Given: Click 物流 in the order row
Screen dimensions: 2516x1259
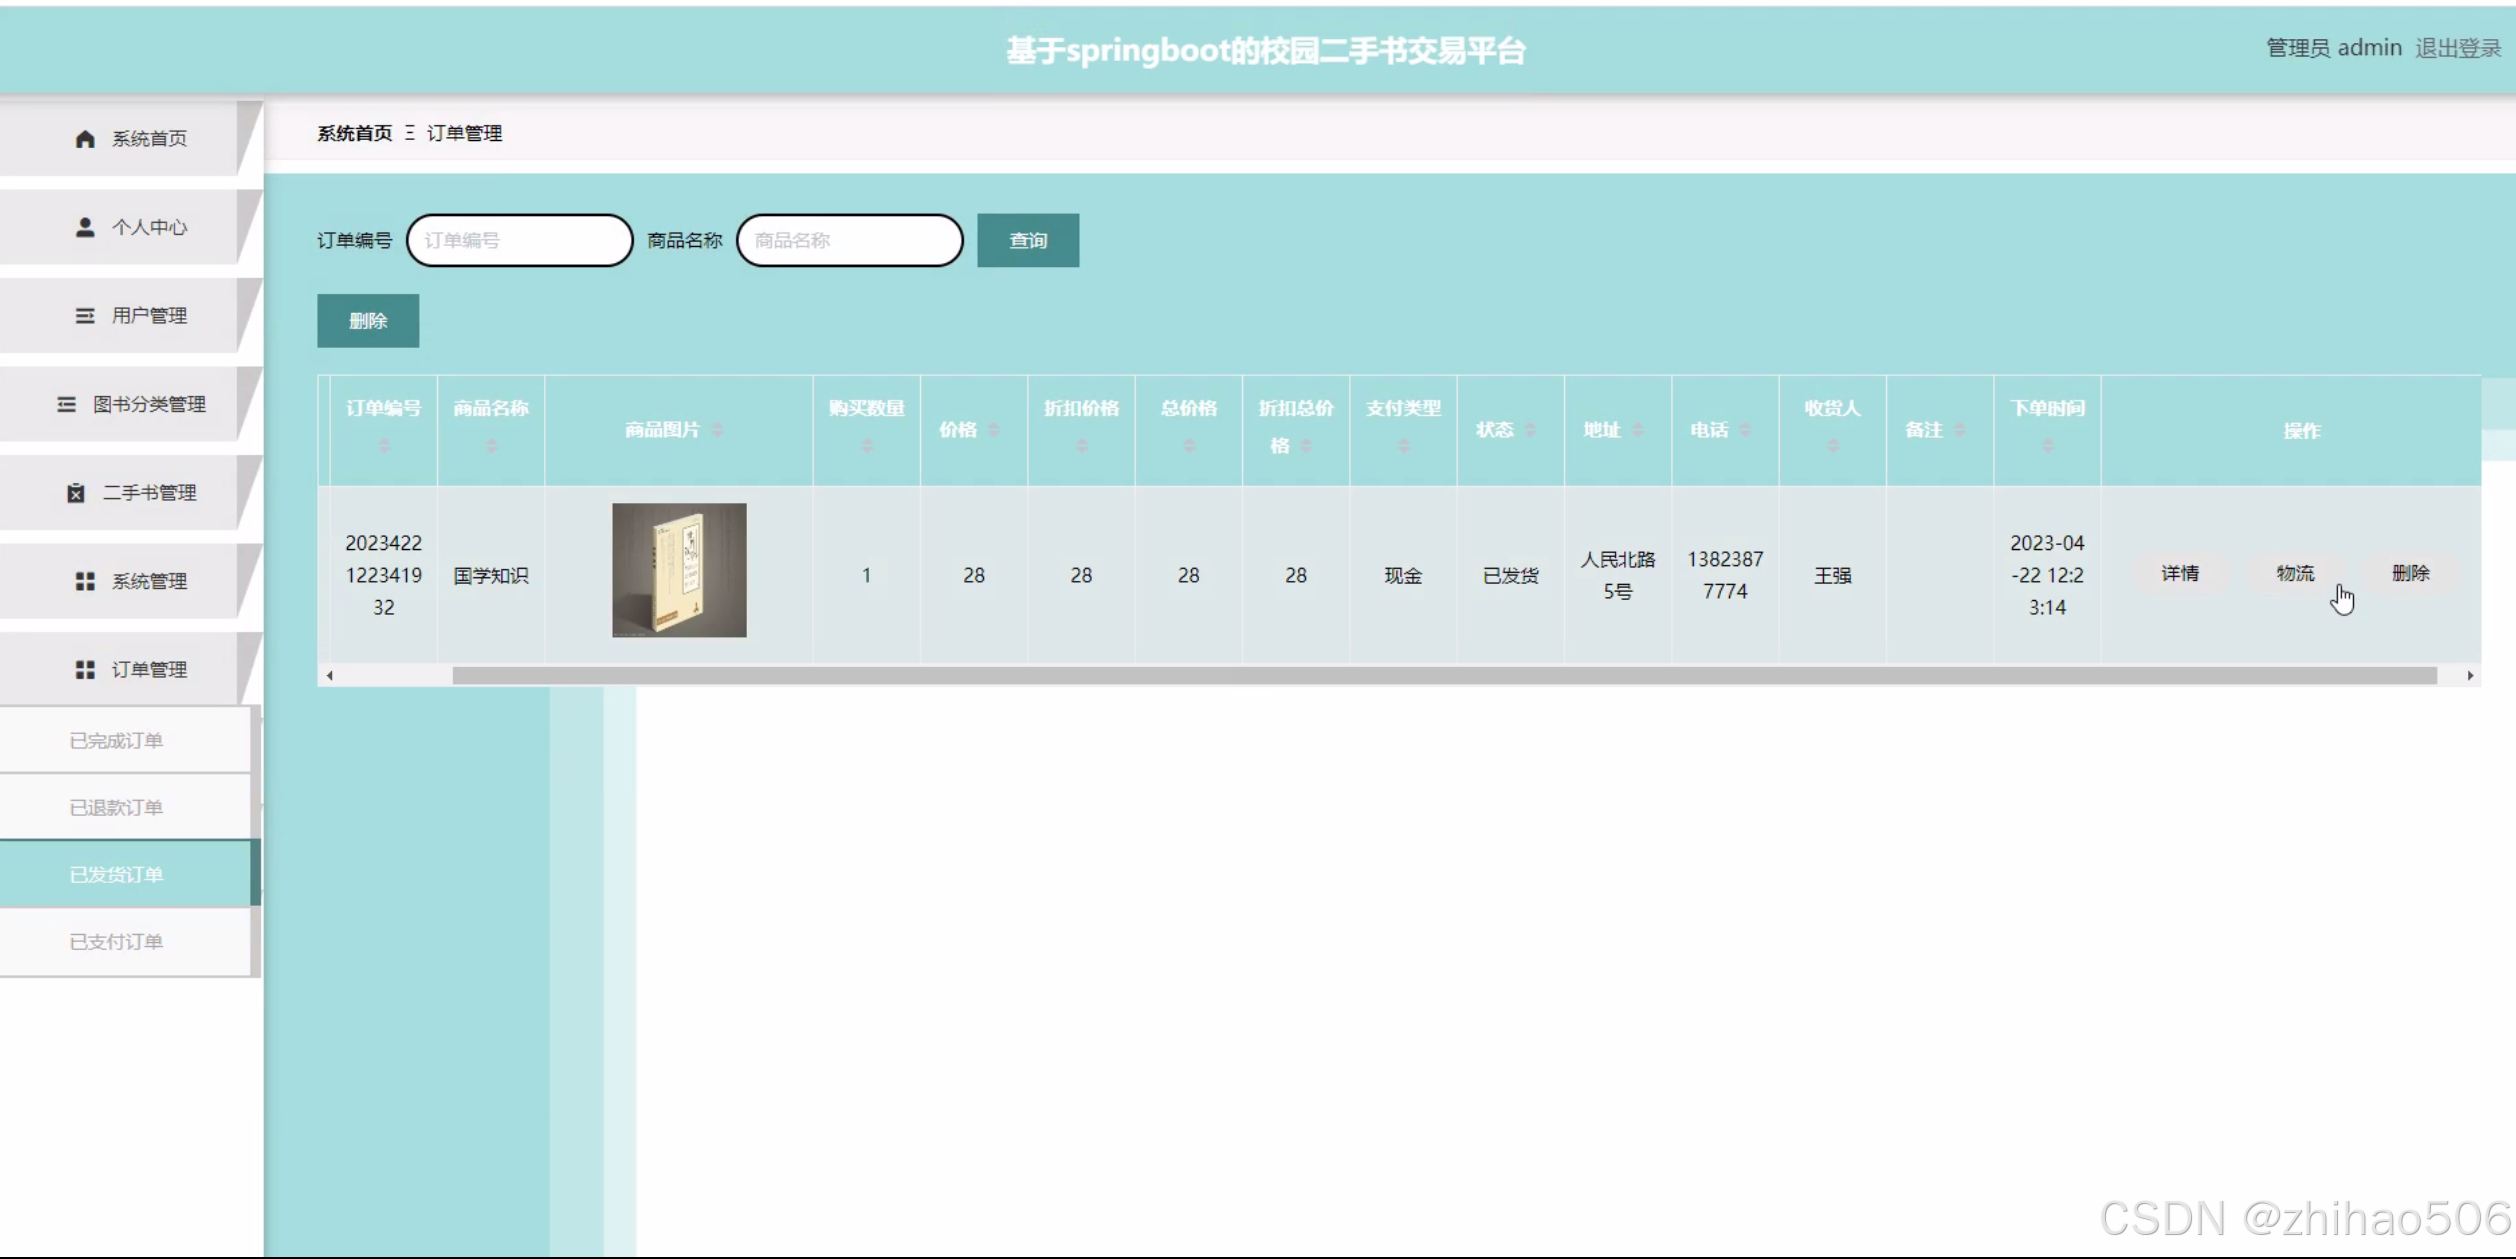Looking at the screenshot, I should coord(2295,574).
